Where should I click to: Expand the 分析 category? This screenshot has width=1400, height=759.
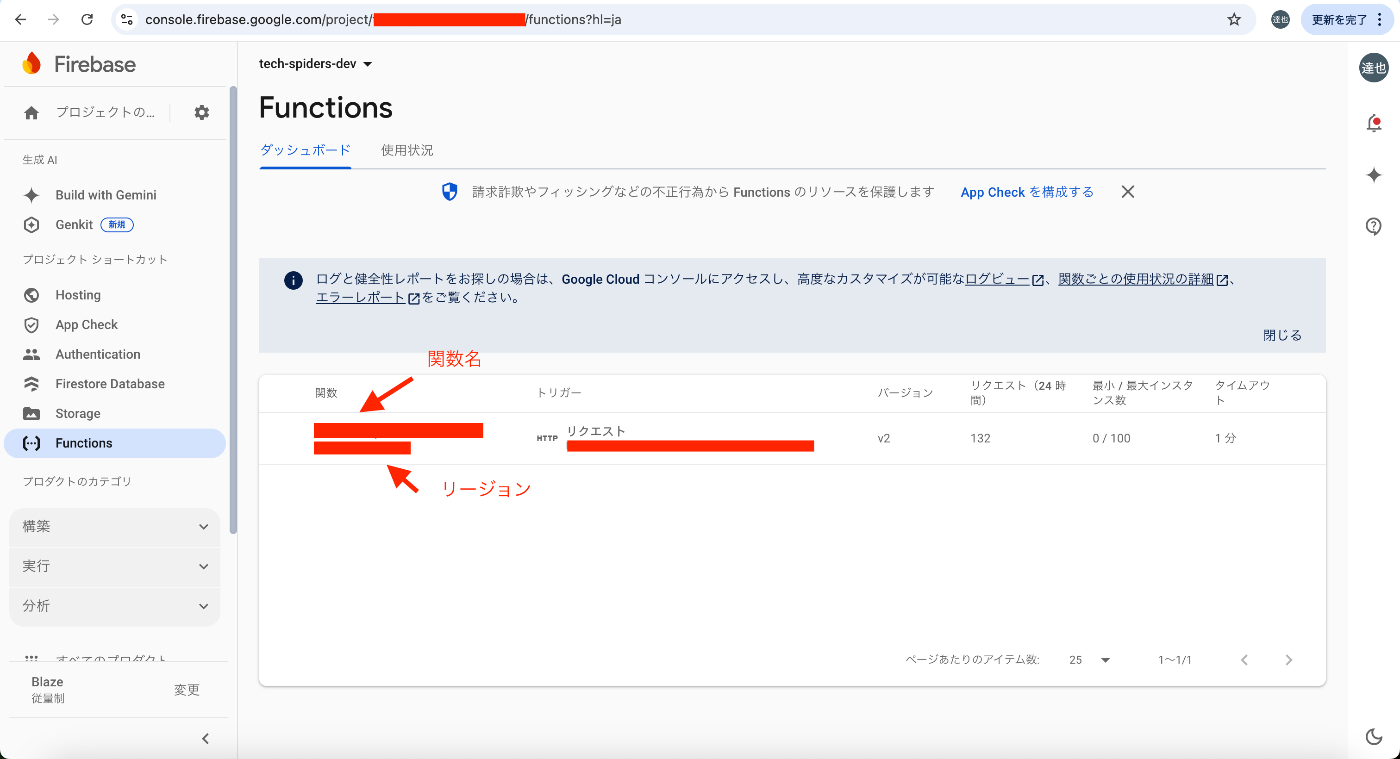click(x=114, y=606)
